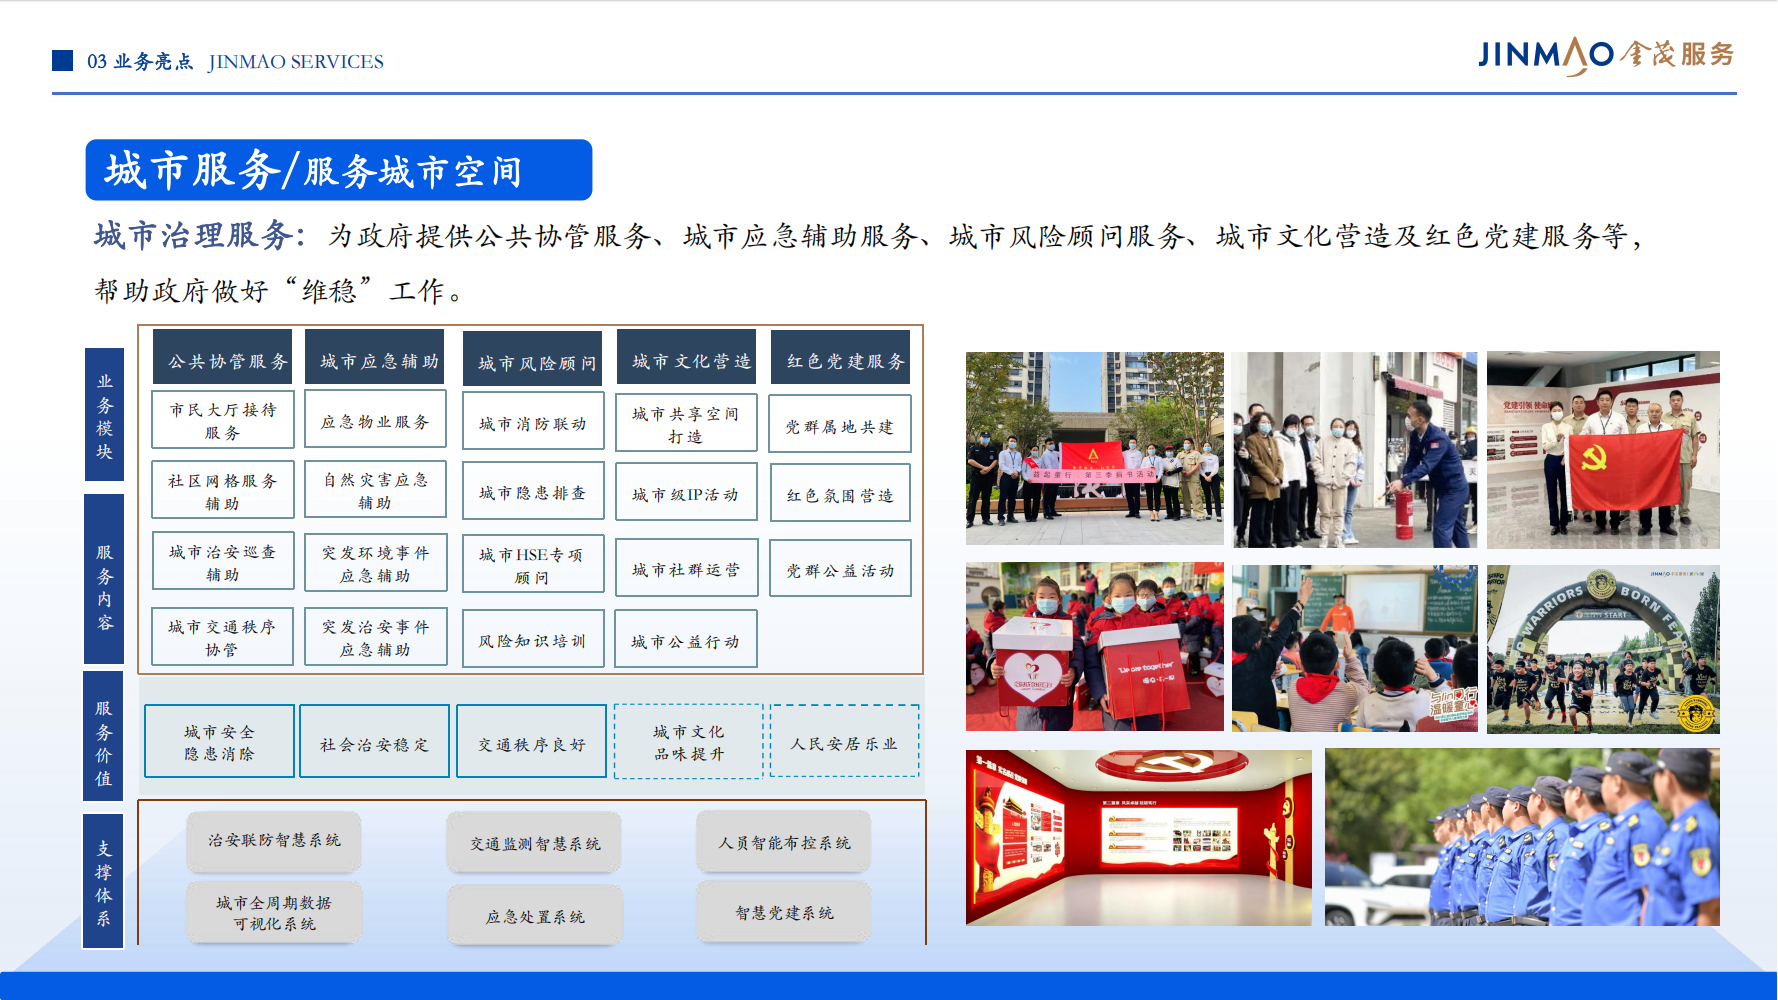The width and height of the screenshot is (1778, 1000).
Task: Open the photo of people holding party flag
Action: click(1603, 449)
